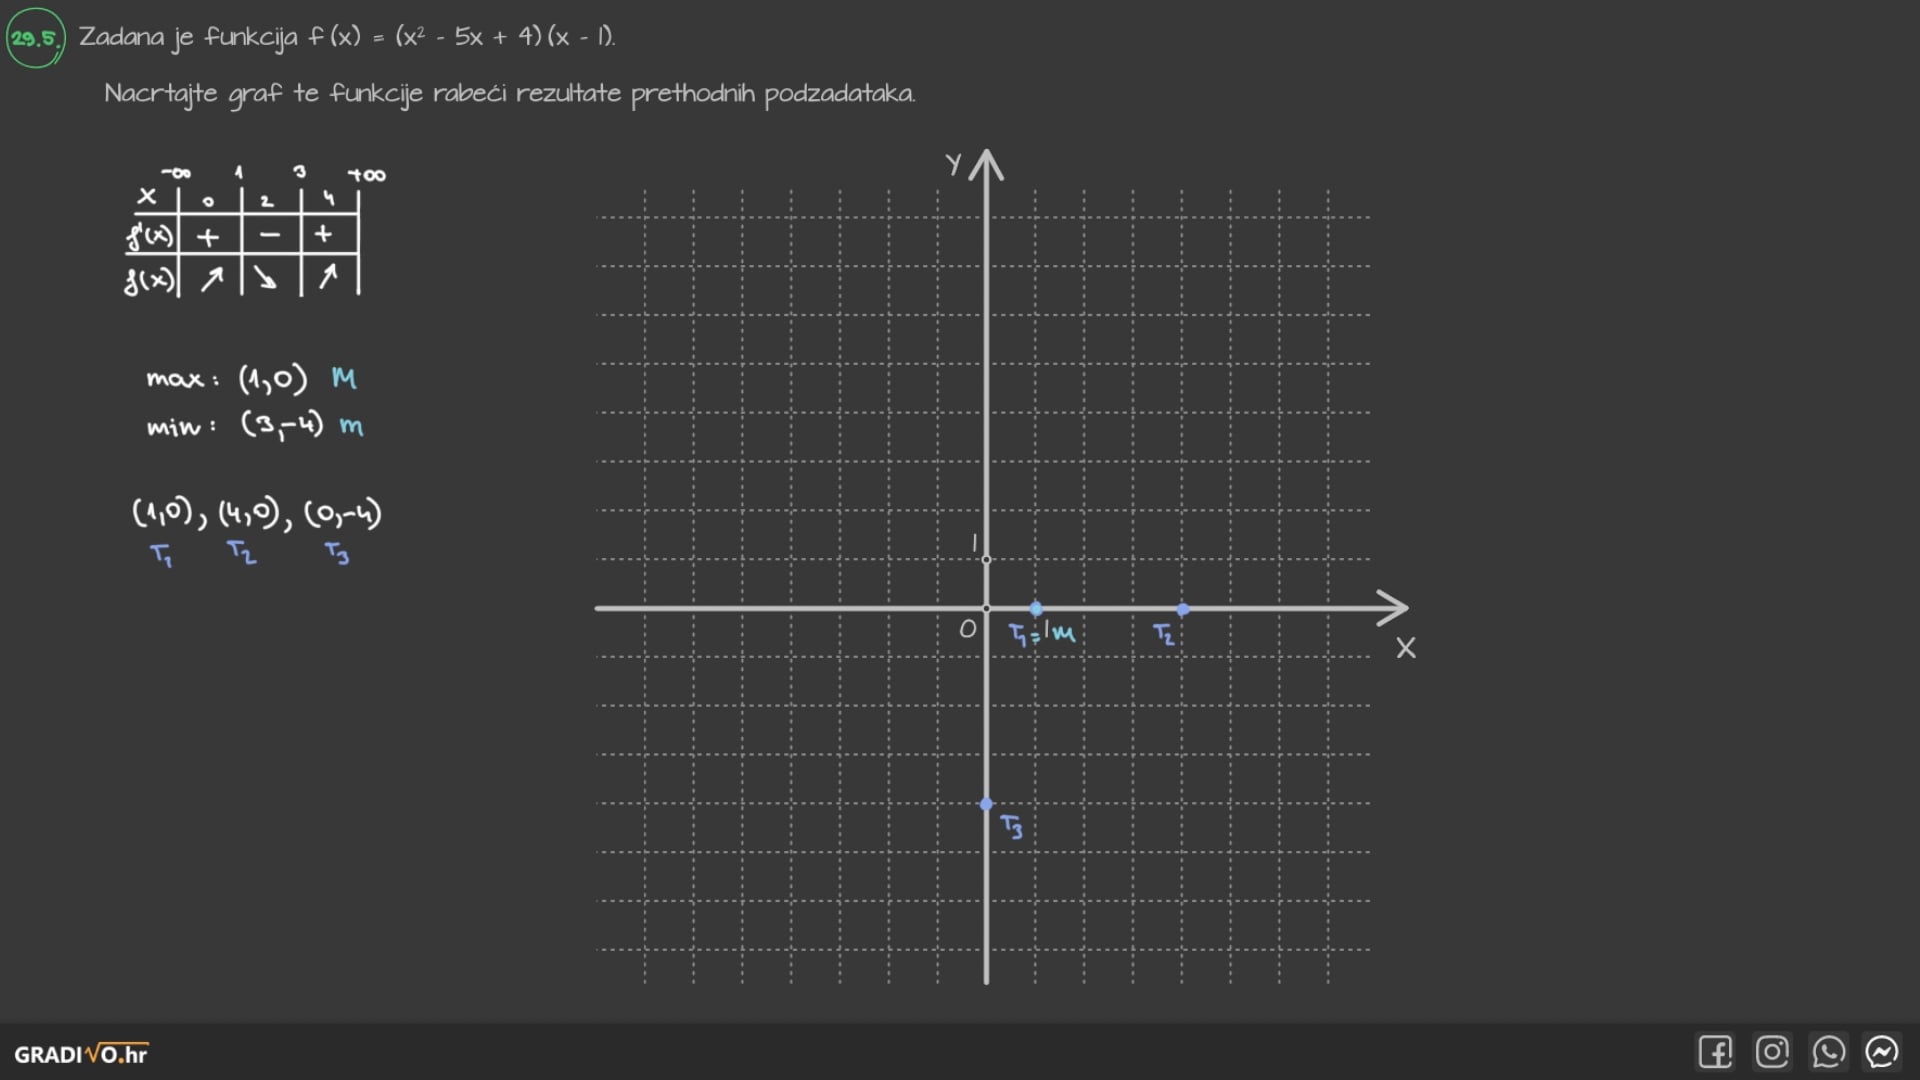Open the Messenger icon in the footer

[x=1882, y=1052]
